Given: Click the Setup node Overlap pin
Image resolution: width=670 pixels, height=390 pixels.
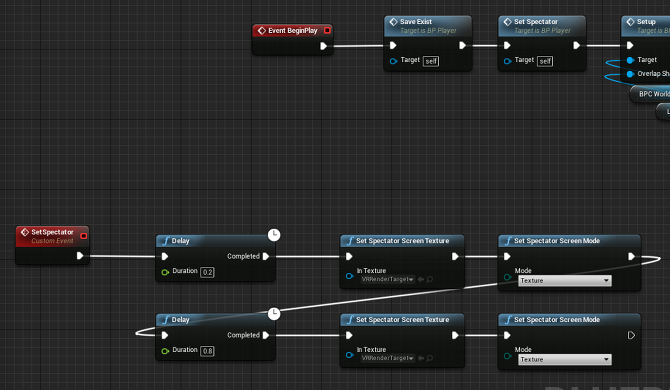Looking at the screenshot, I should point(630,74).
